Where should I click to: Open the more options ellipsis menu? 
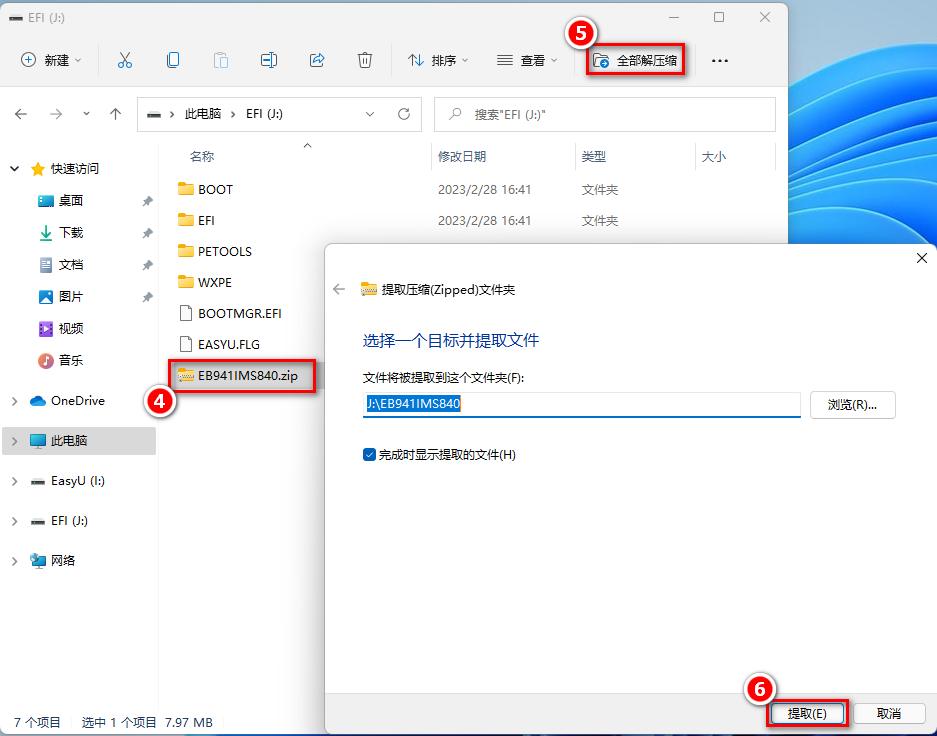tap(720, 61)
